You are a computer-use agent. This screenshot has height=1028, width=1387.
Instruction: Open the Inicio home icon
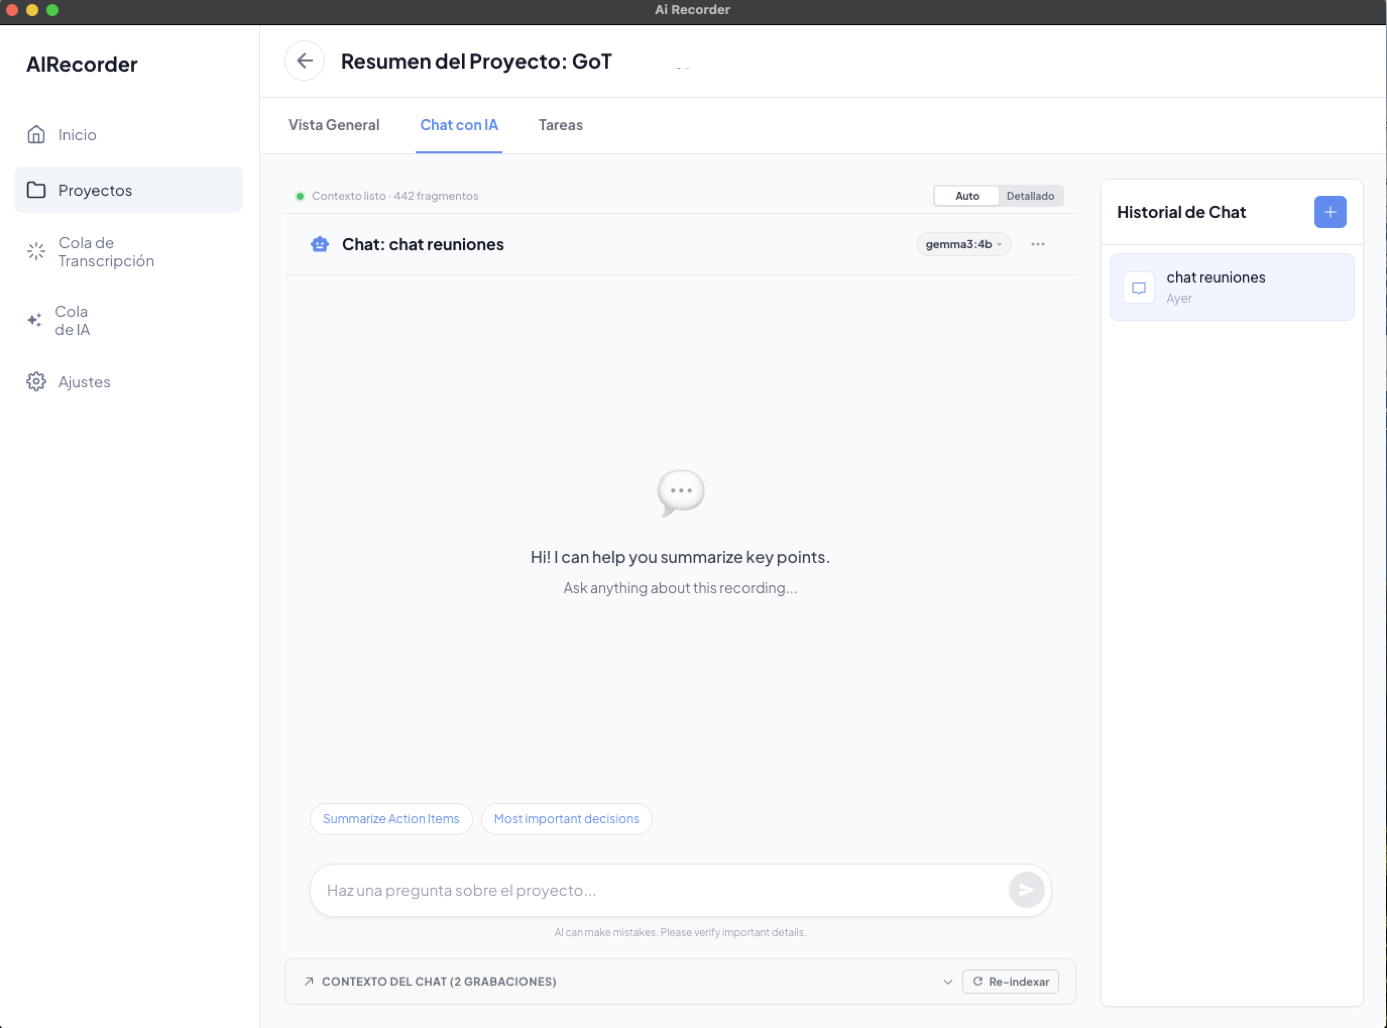click(x=36, y=134)
